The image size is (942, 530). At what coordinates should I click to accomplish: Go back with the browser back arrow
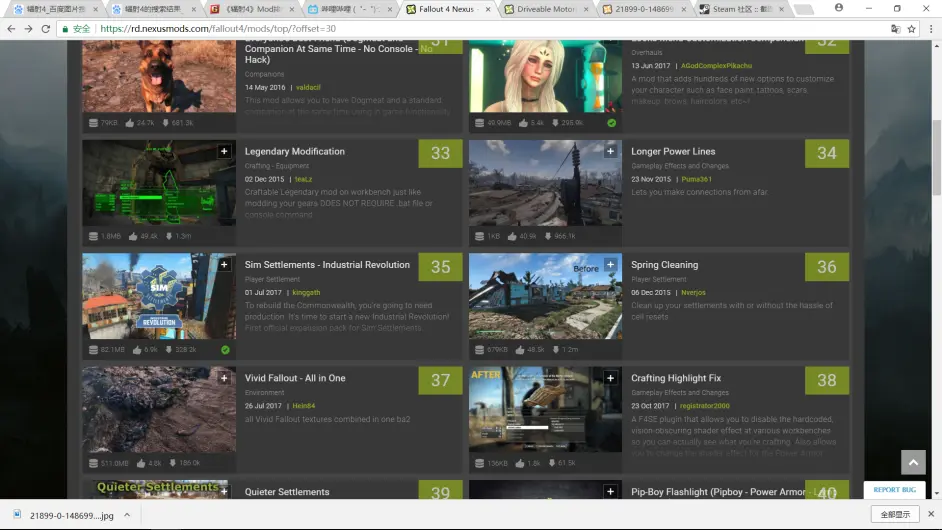[x=11, y=29]
